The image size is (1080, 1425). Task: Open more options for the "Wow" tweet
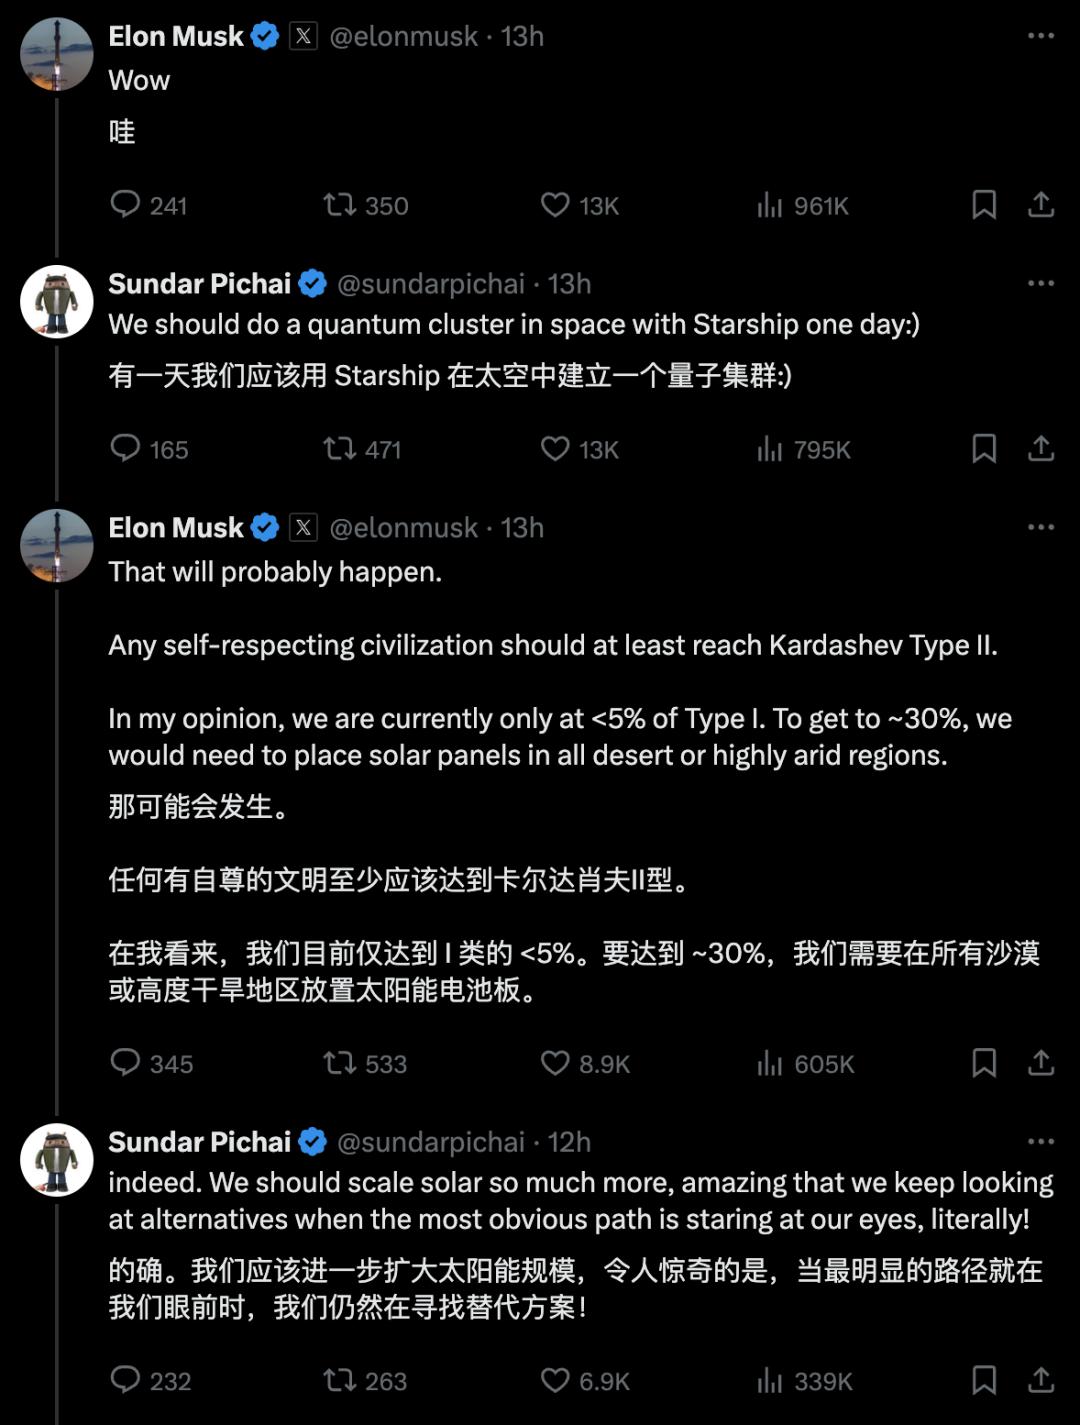point(1041,36)
